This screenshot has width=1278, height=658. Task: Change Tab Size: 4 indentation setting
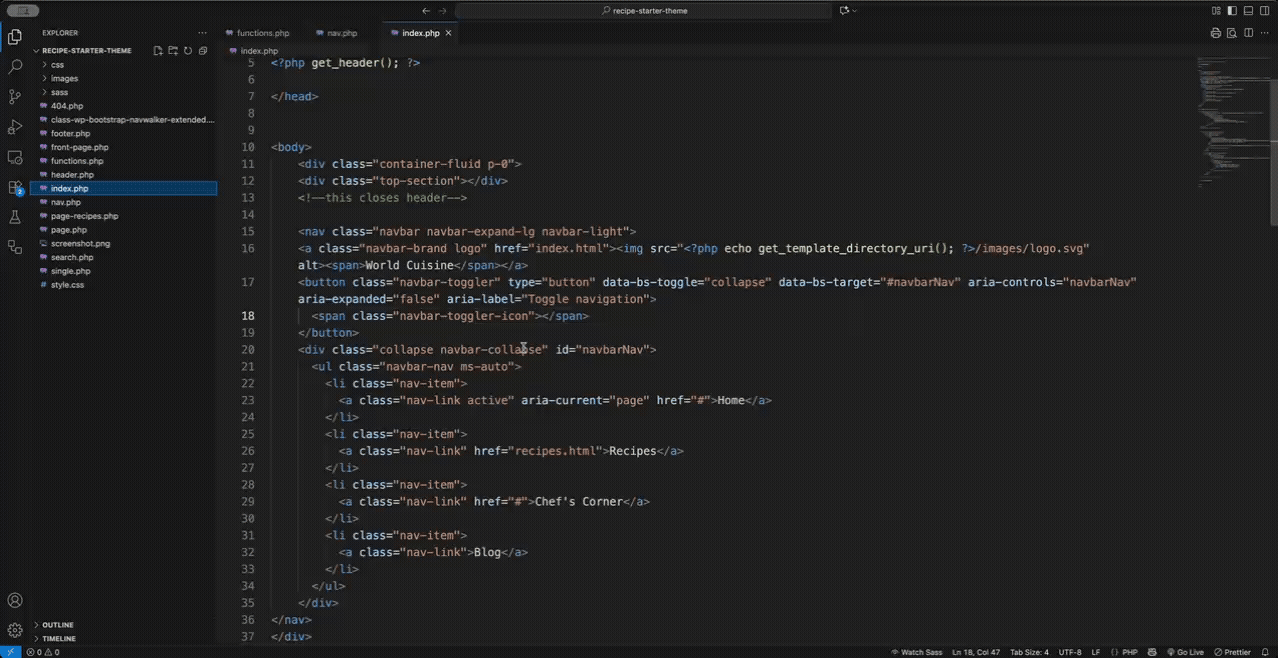[x=1029, y=652]
